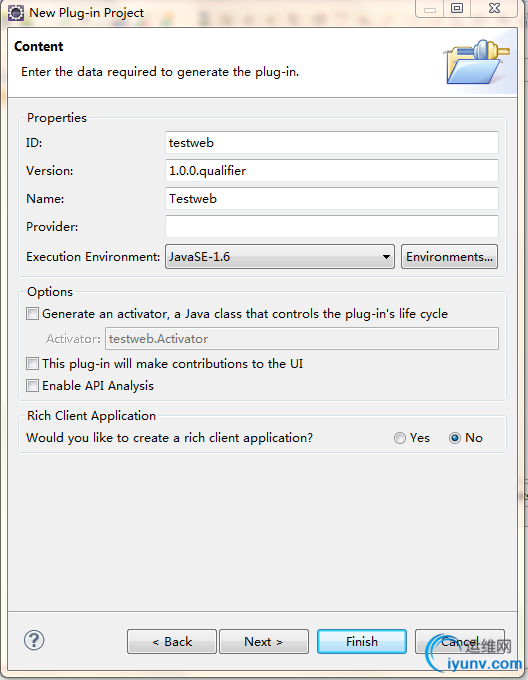Proceed with the Next button

click(264, 641)
